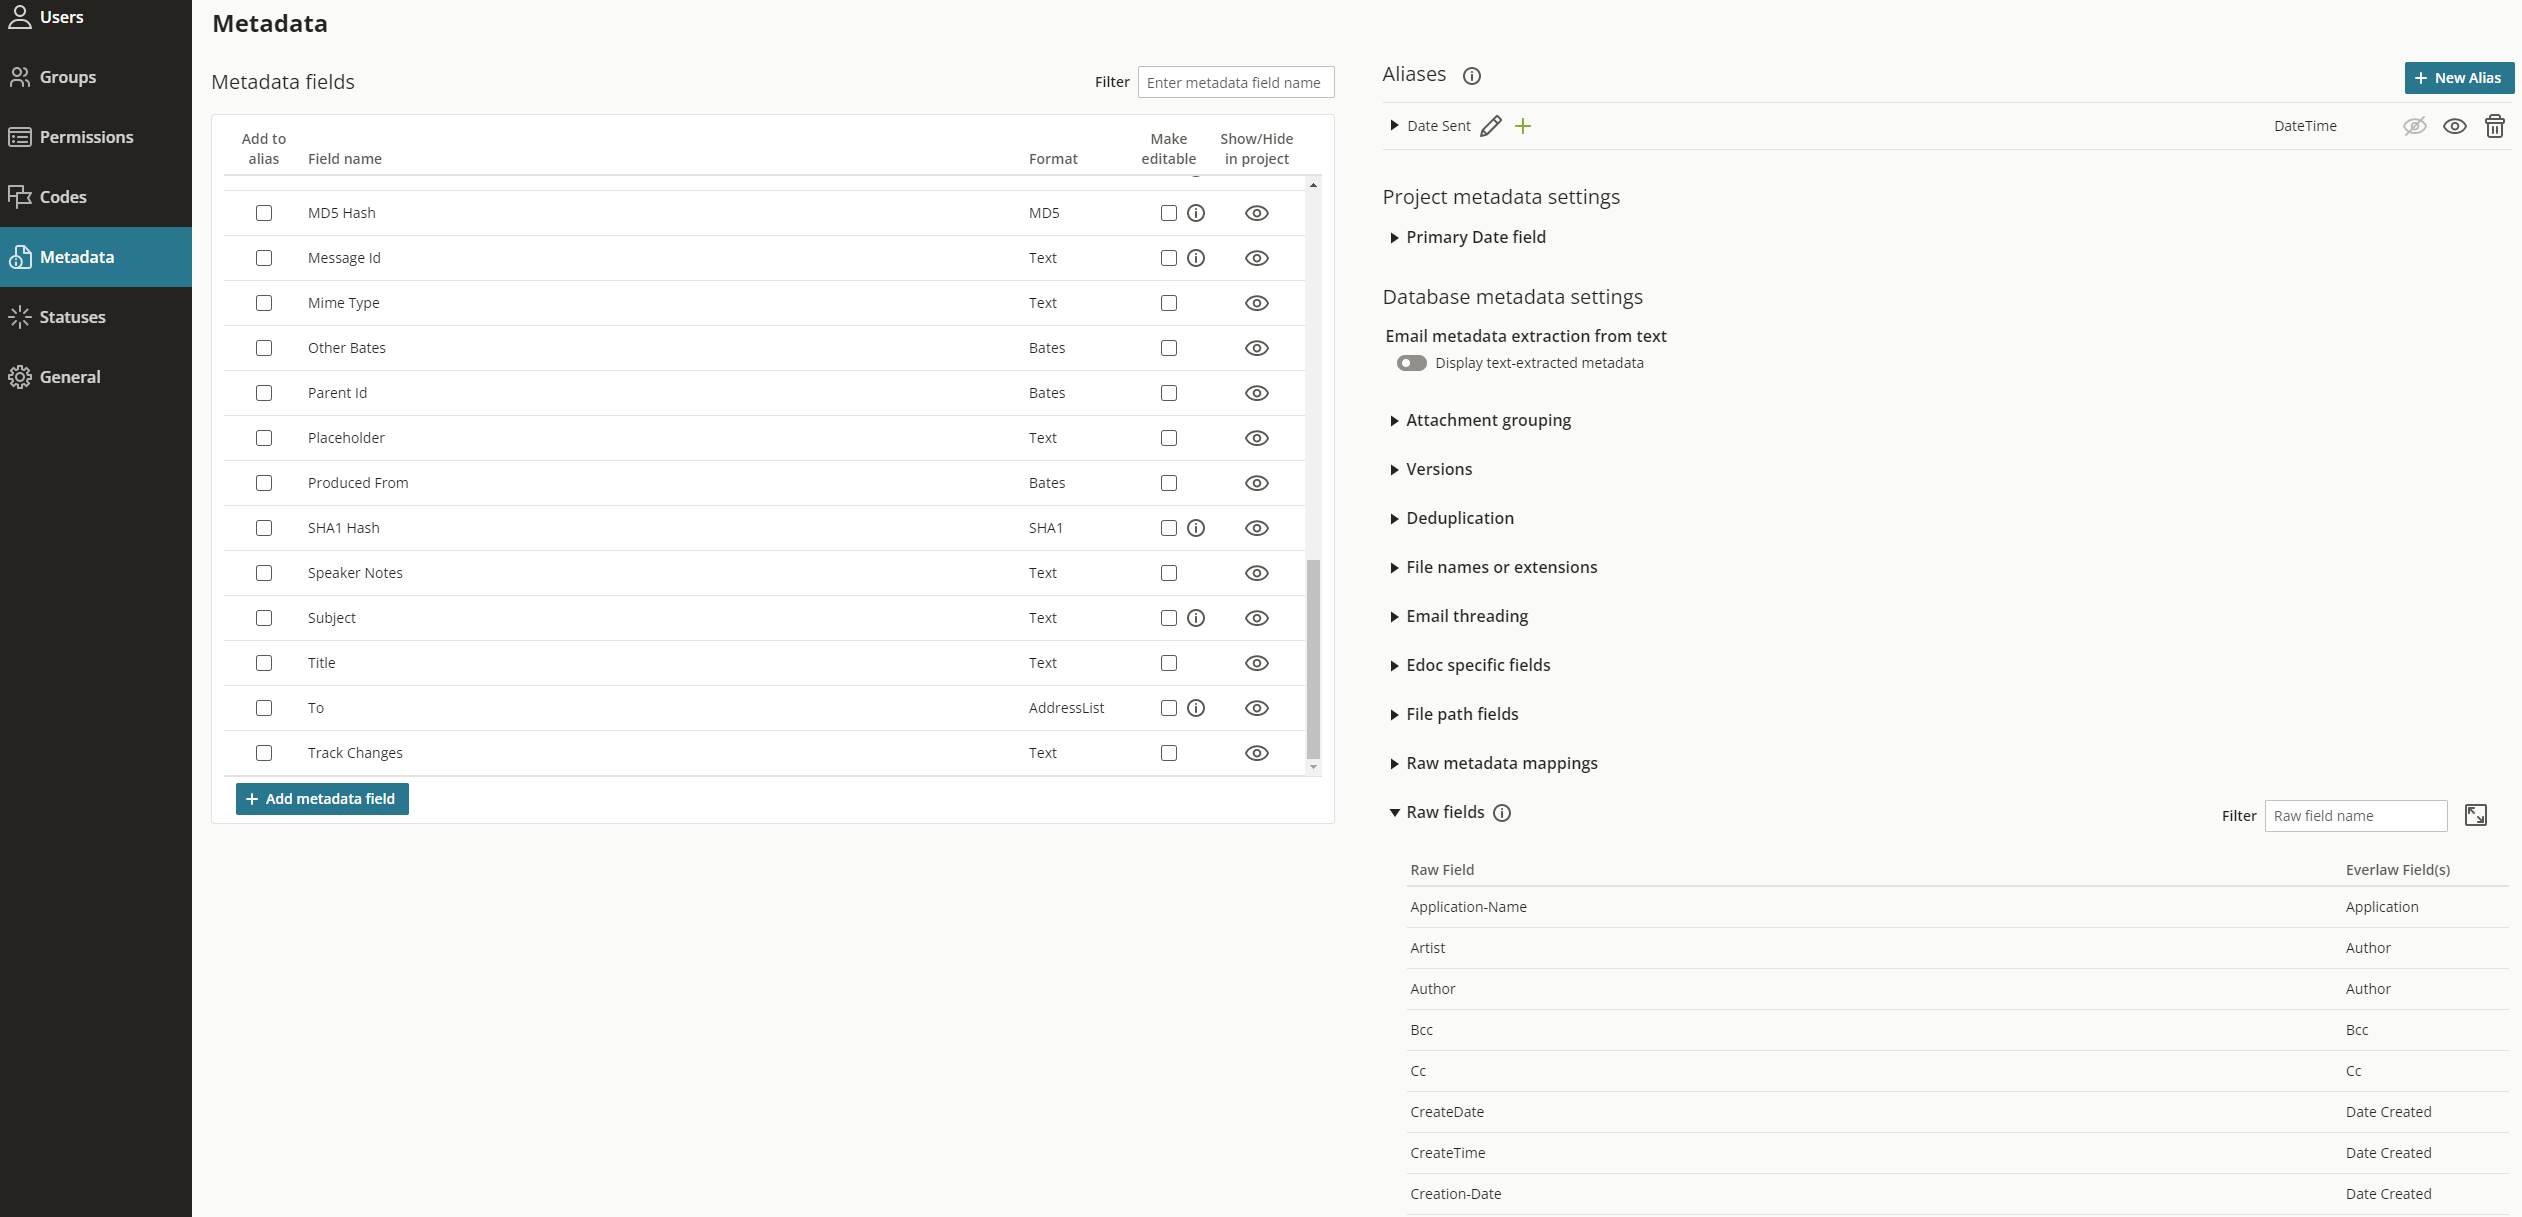Screen dimensions: 2522x1217
Task: Collapse the Raw fields section
Action: point(1395,812)
